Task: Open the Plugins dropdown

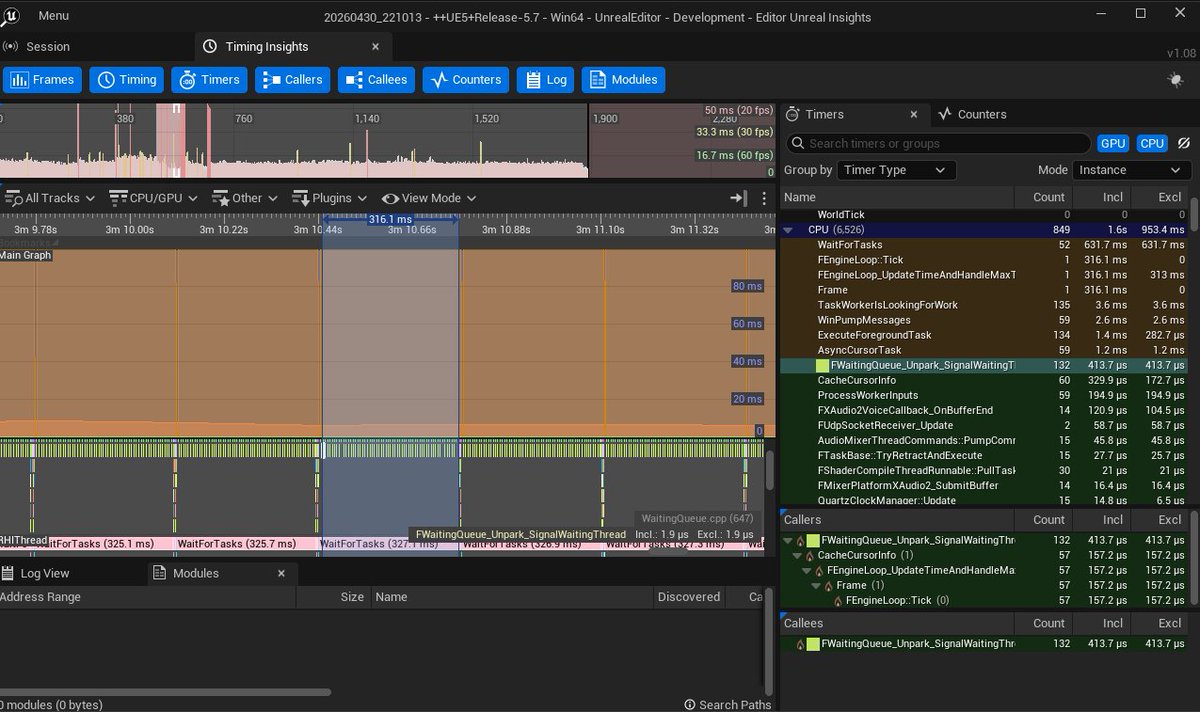Action: pos(330,198)
